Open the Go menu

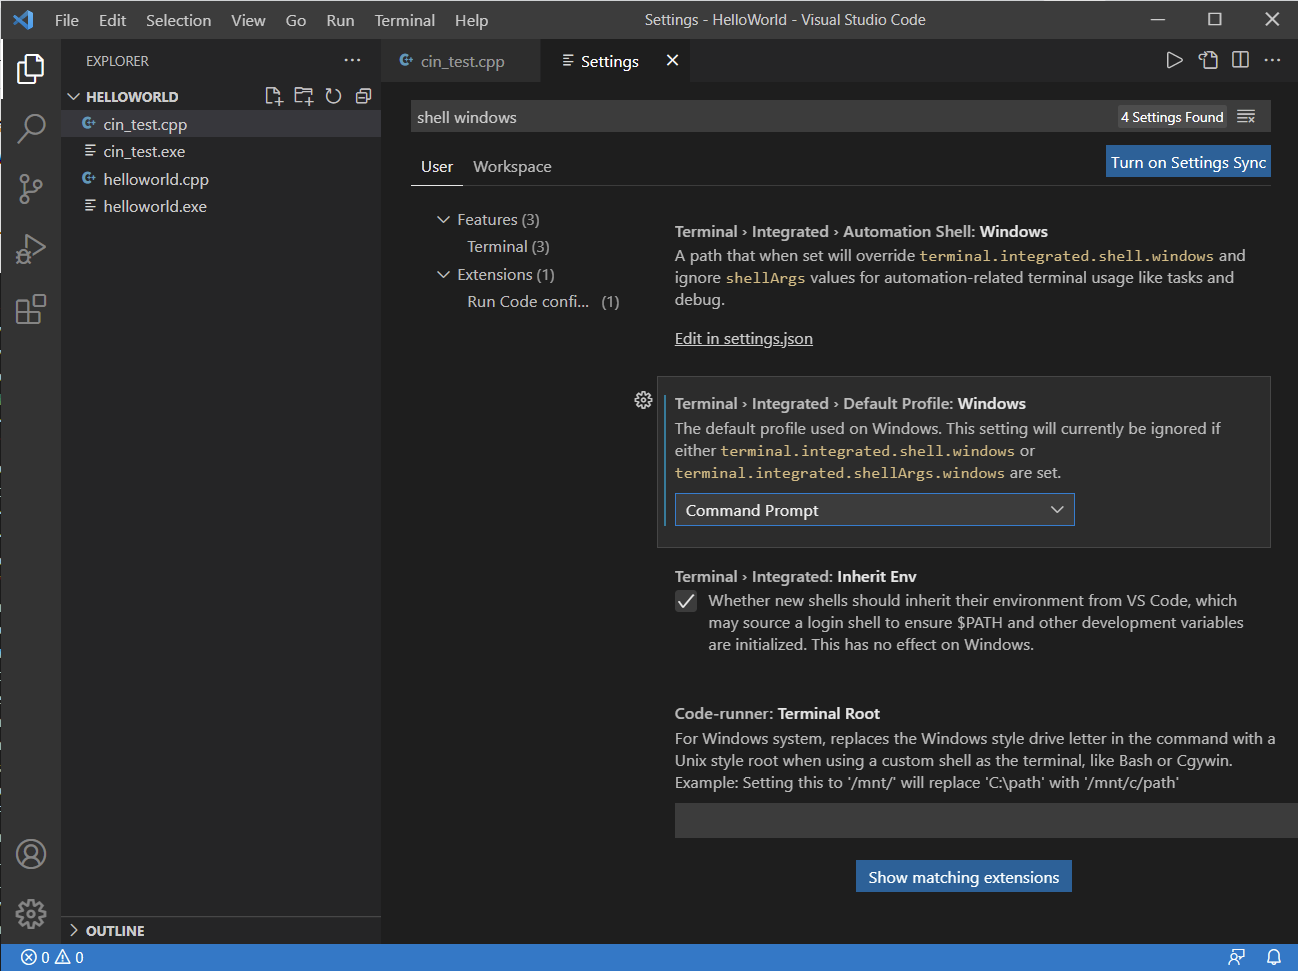[296, 20]
